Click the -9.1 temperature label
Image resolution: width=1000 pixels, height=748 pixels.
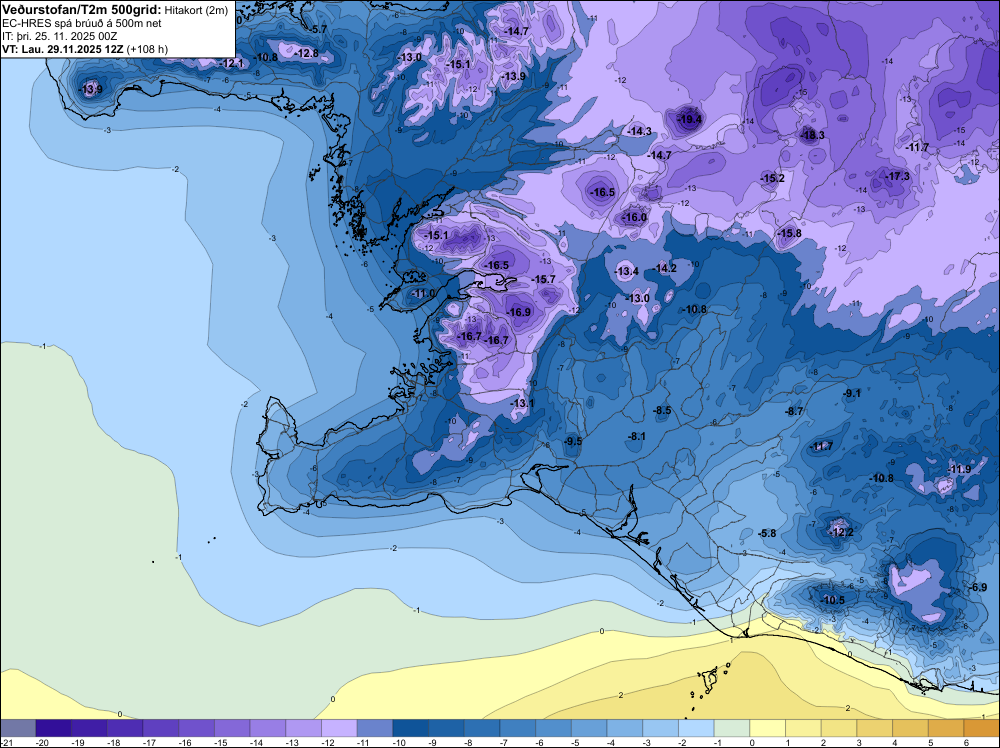852,393
